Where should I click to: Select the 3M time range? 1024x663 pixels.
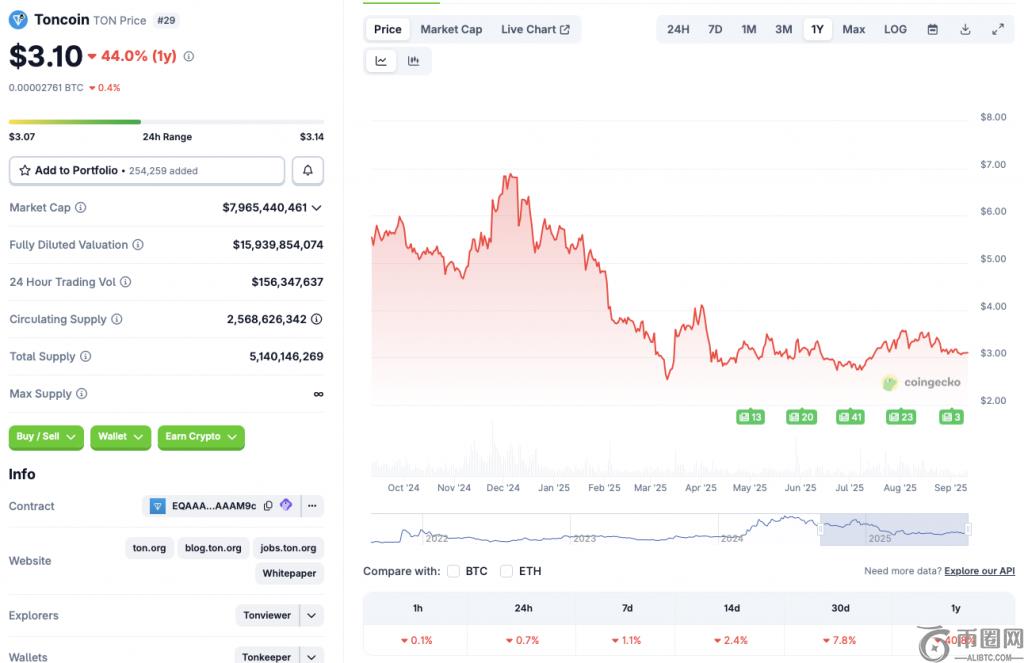pyautogui.click(x=783, y=29)
